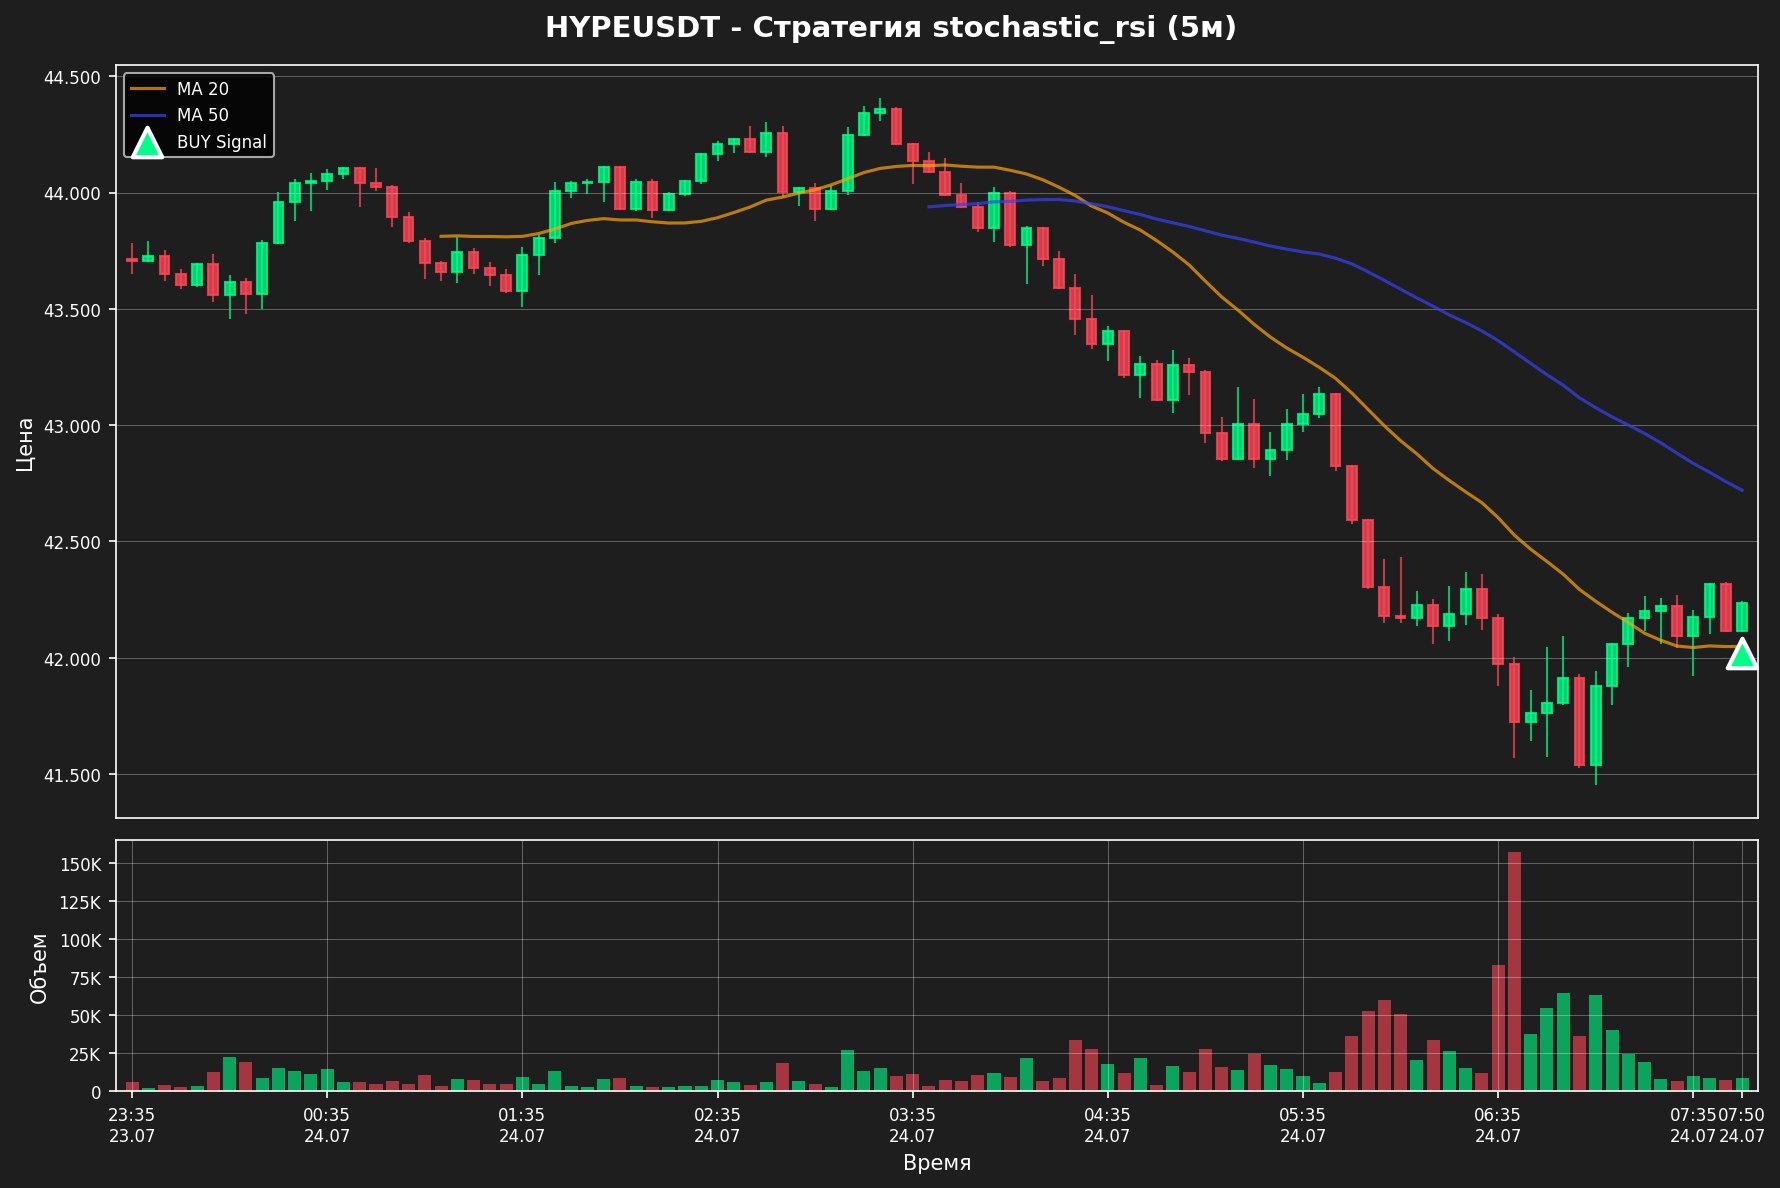Click the BUY Signal triangle marker on the chart
This screenshot has height=1188, width=1780.
(1741, 654)
